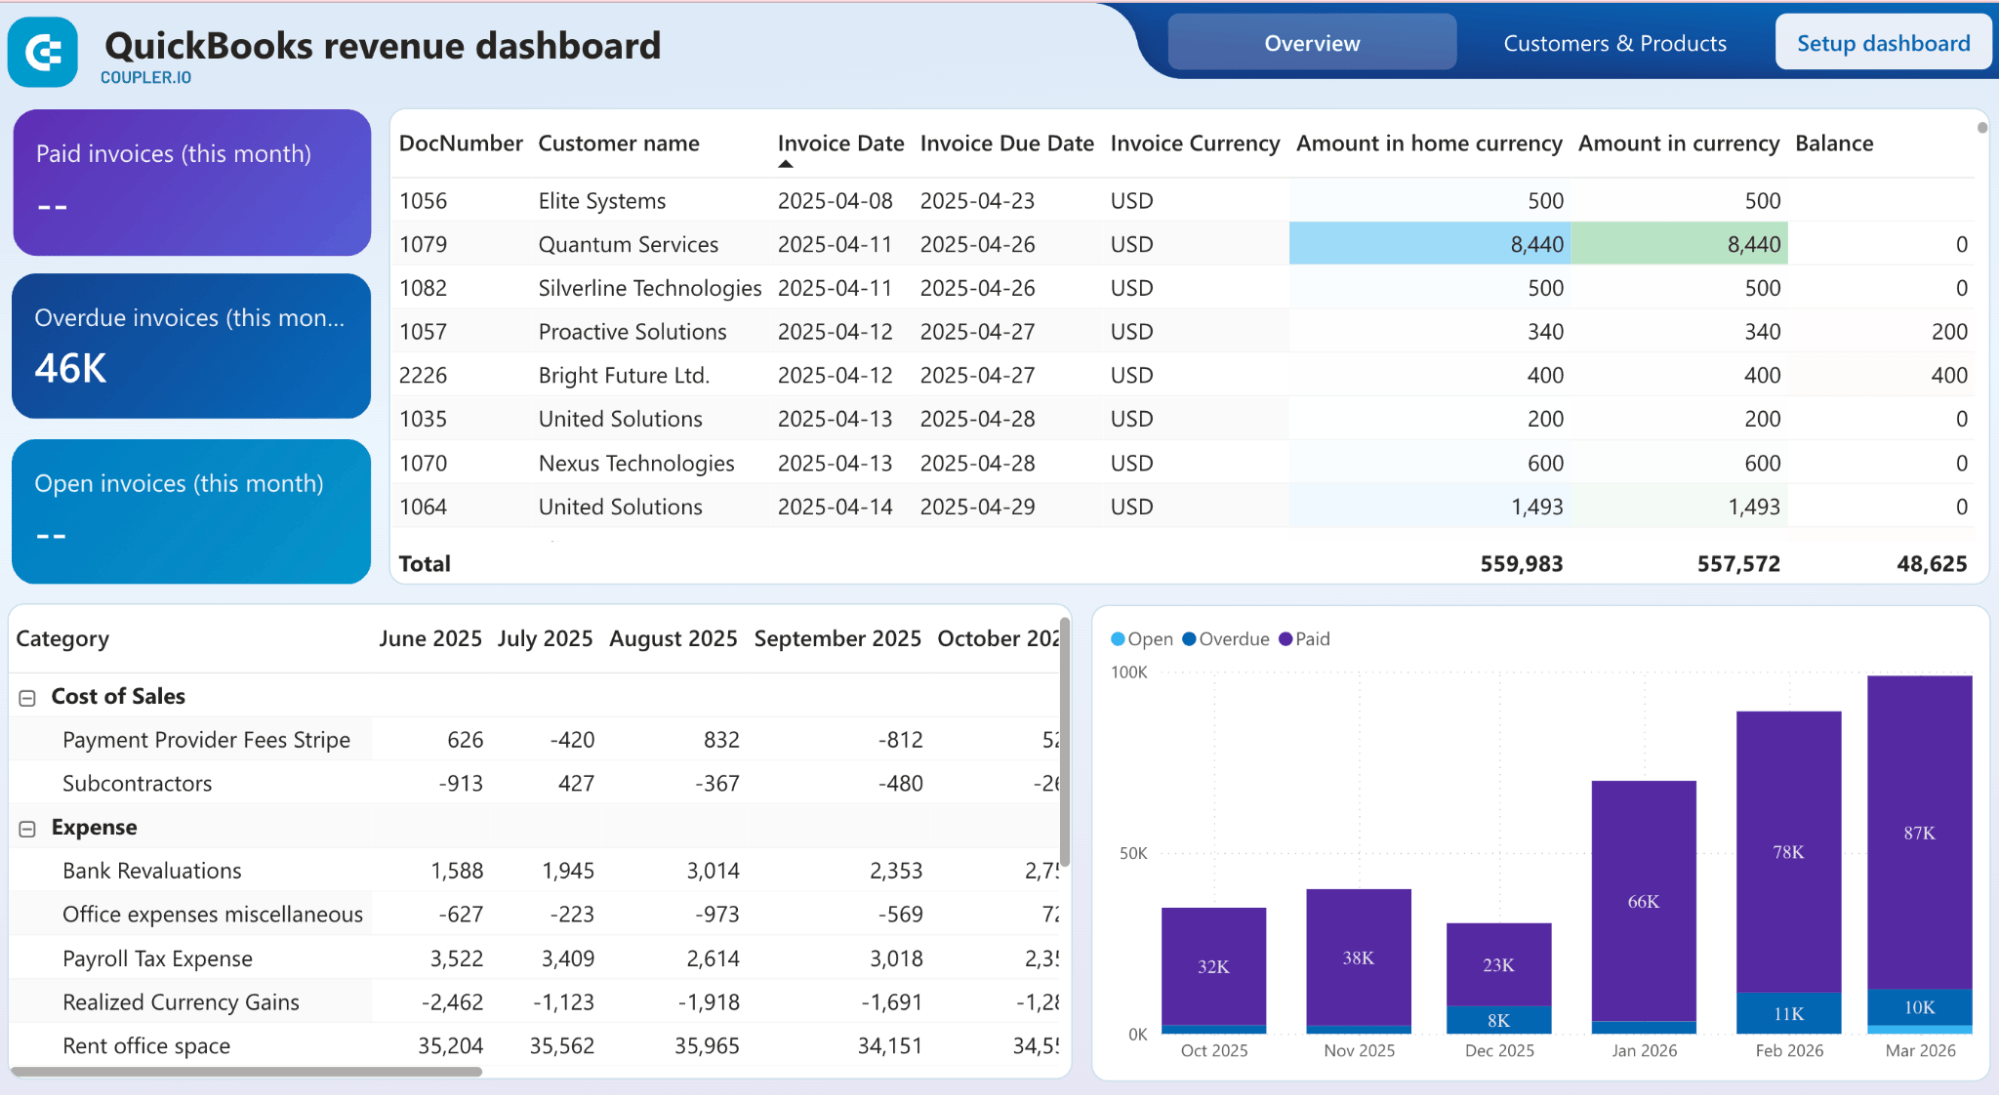Collapse the Expense category group
Screen dimensions: 1999x1096
27,829
